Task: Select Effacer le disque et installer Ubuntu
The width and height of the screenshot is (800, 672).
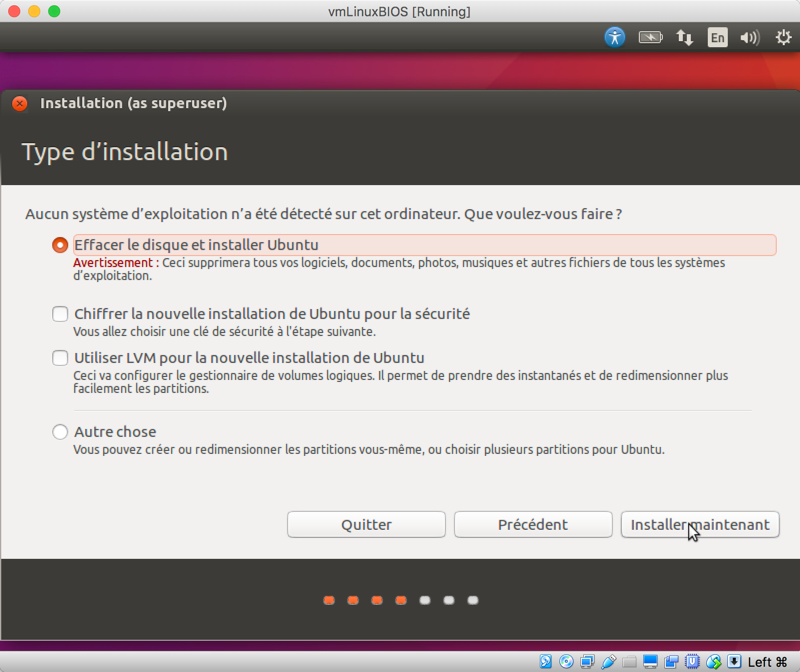Action: pyautogui.click(x=60, y=245)
